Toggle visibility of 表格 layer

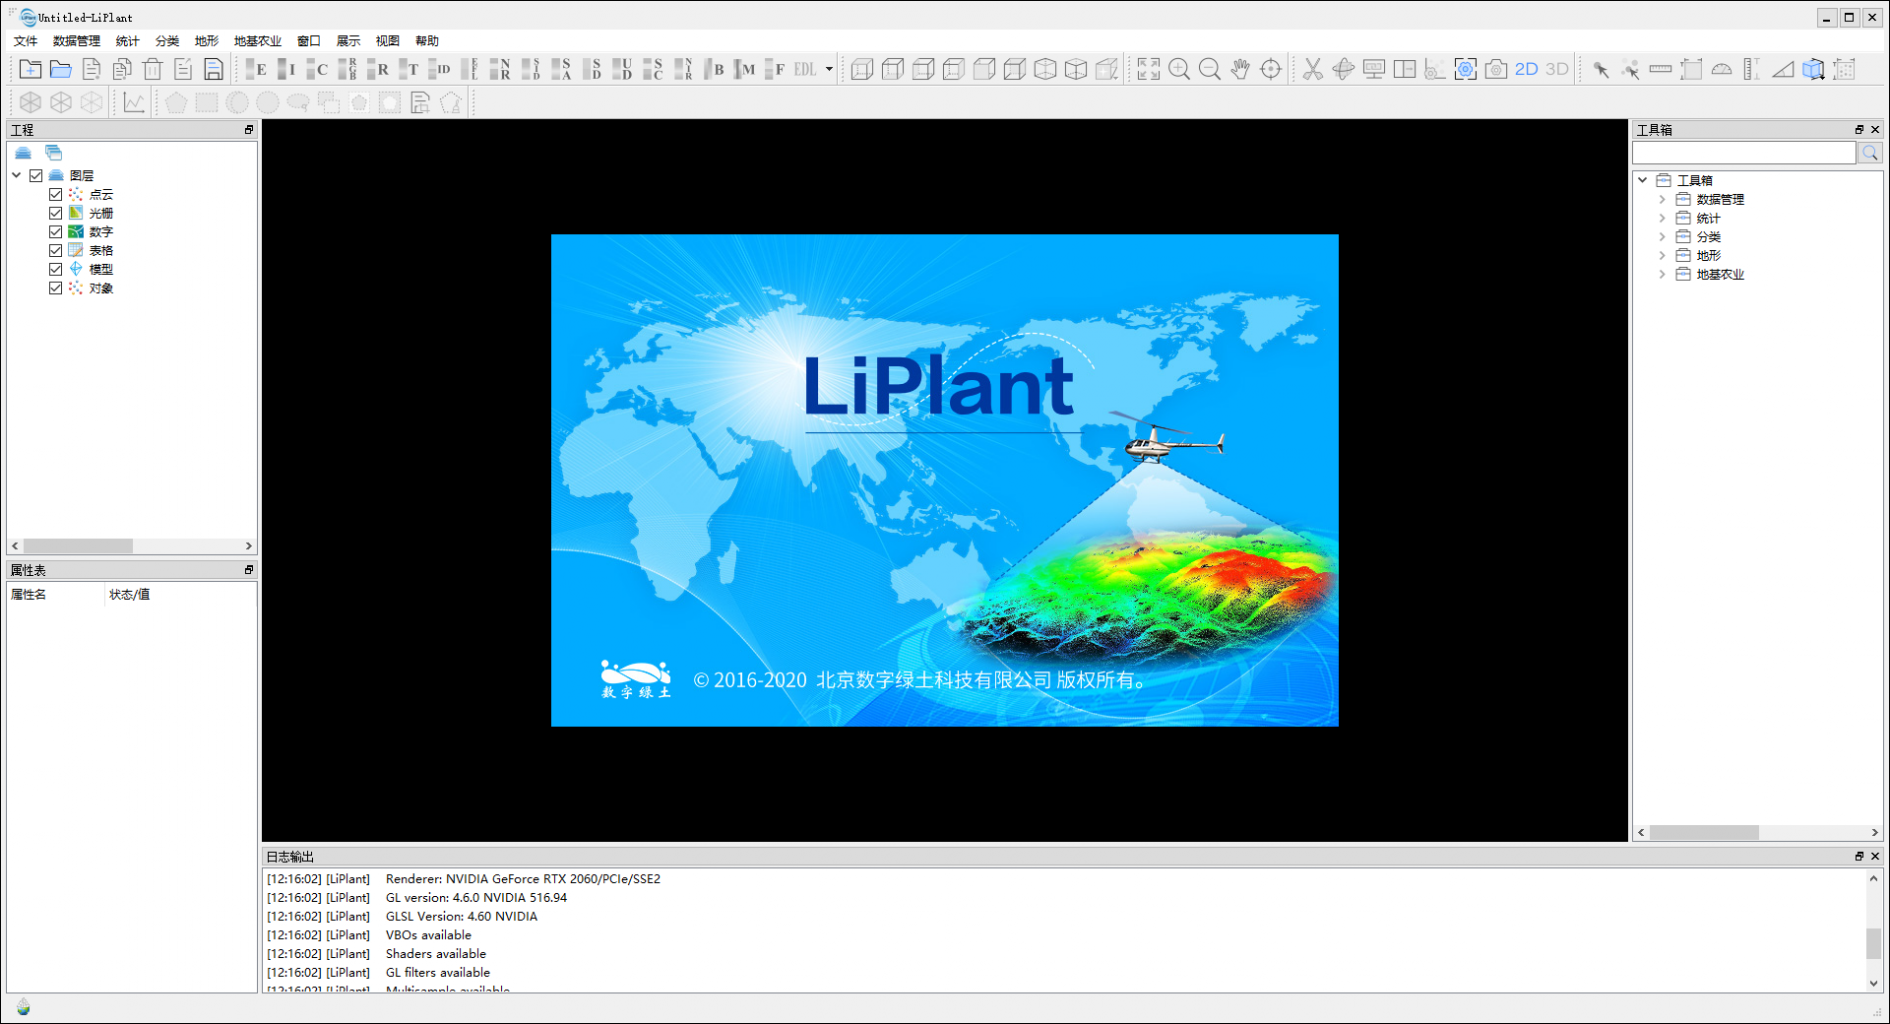click(x=56, y=250)
